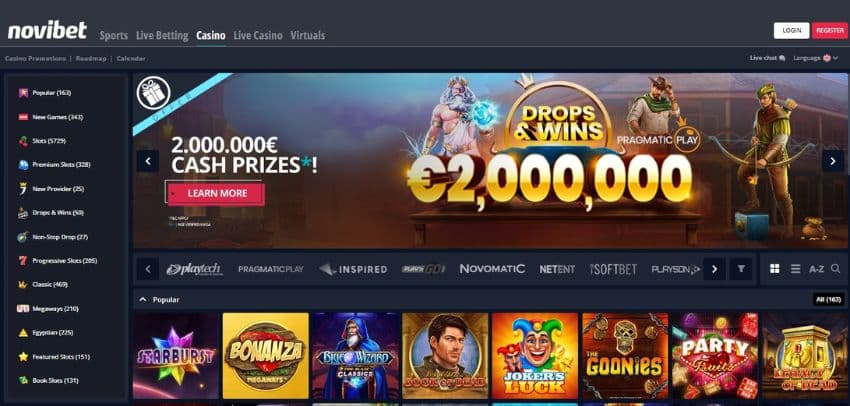Open the Starburst game thumbnail
Viewport: 850px width, 406px height.
(176, 356)
